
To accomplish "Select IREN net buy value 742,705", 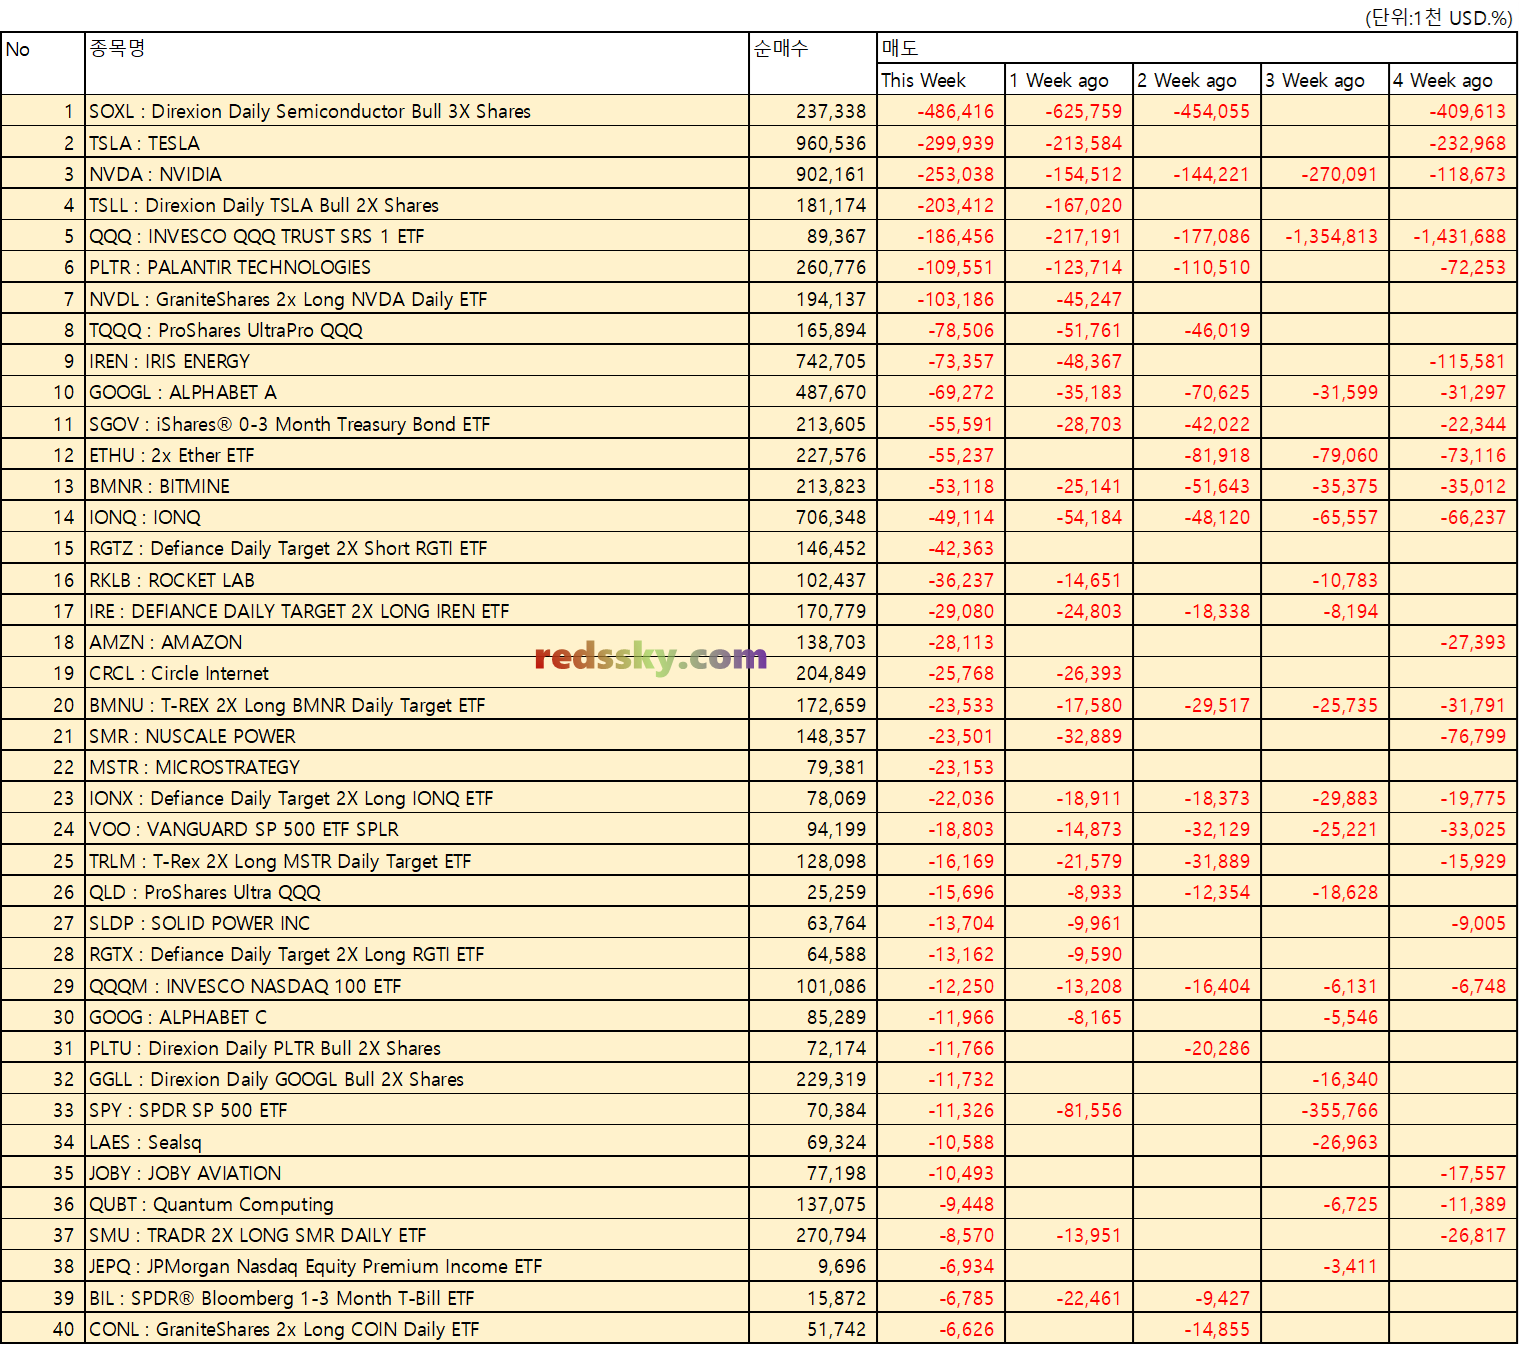I will (831, 361).
